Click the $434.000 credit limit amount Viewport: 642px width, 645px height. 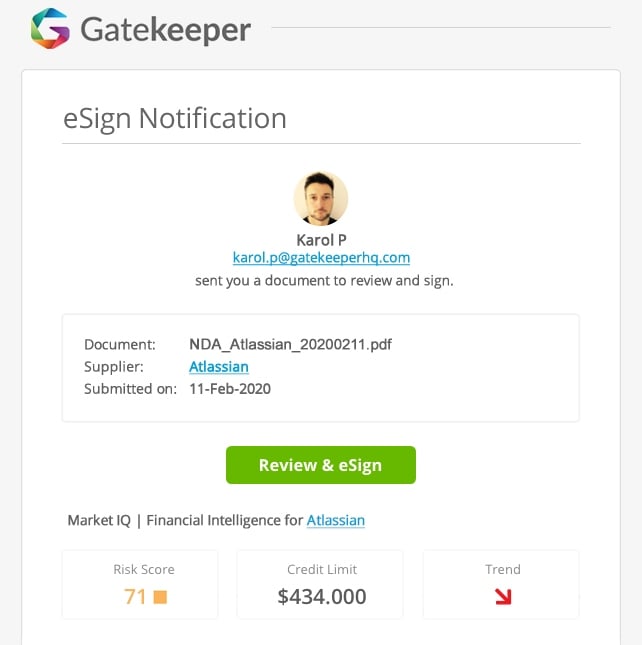click(320, 597)
